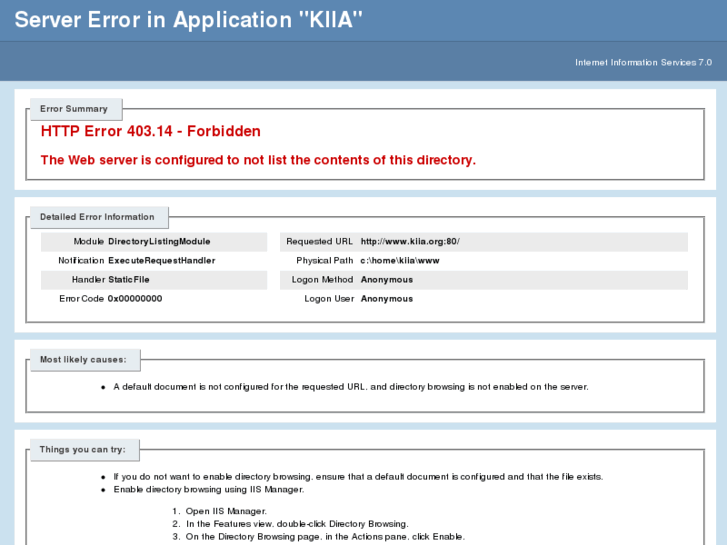Click the "Internet Information Services 7.0" text
The width and height of the screenshot is (727, 545).
(643, 63)
